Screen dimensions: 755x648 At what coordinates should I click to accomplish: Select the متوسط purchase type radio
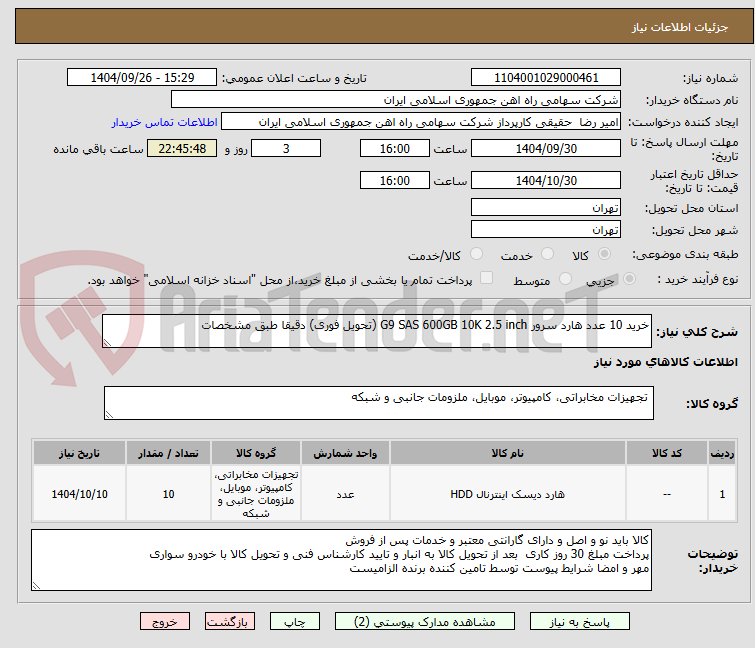tap(565, 279)
